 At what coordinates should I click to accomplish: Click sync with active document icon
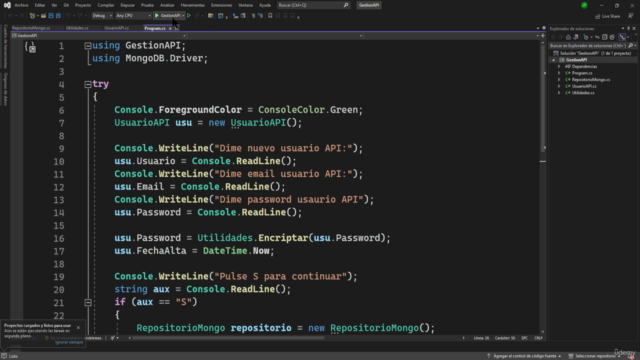click(x=597, y=38)
